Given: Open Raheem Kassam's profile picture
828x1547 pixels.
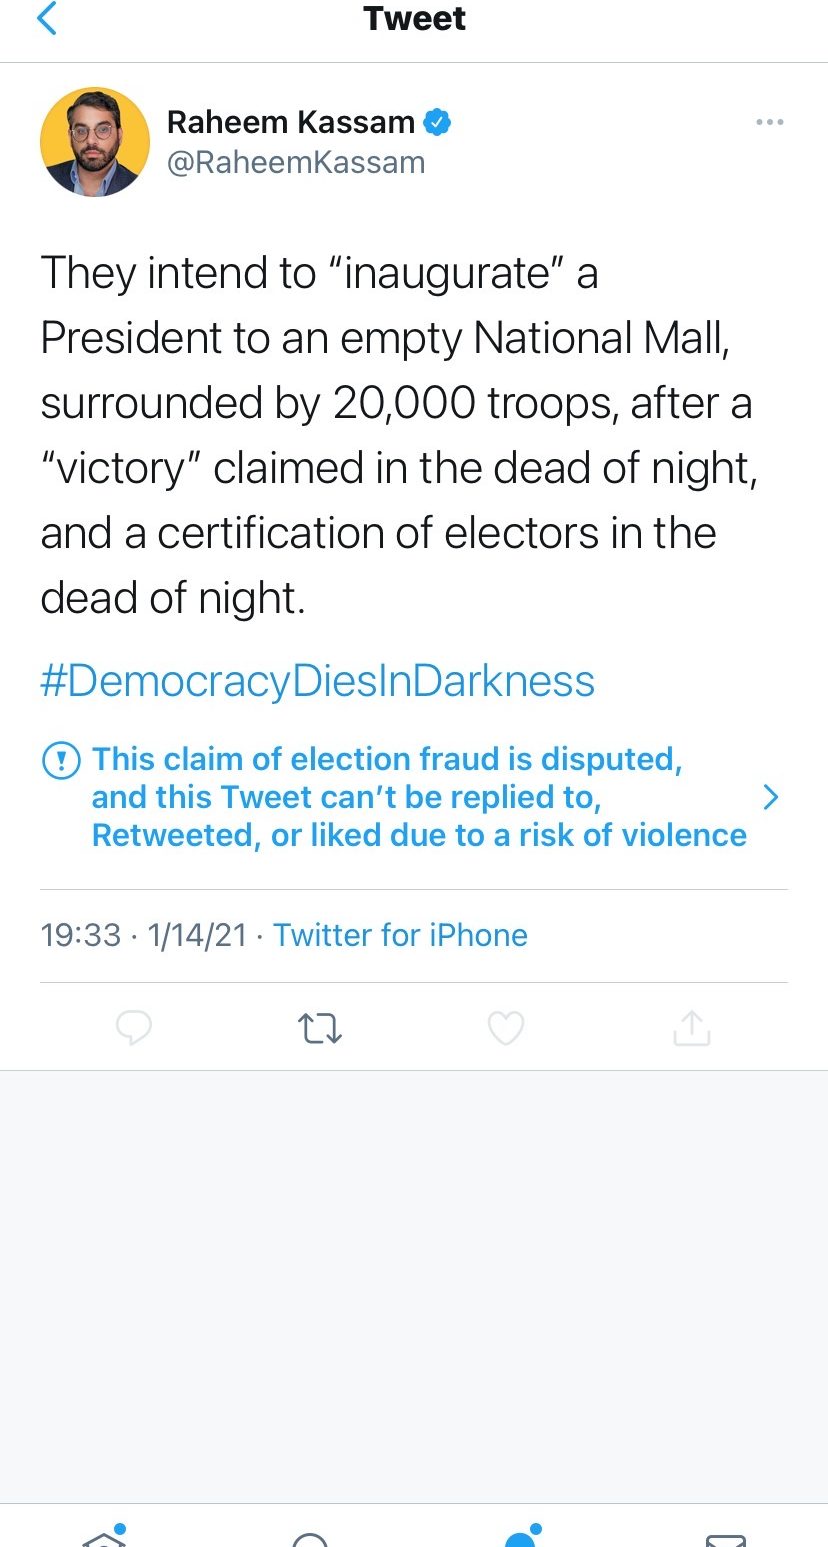Looking at the screenshot, I should click(x=95, y=141).
